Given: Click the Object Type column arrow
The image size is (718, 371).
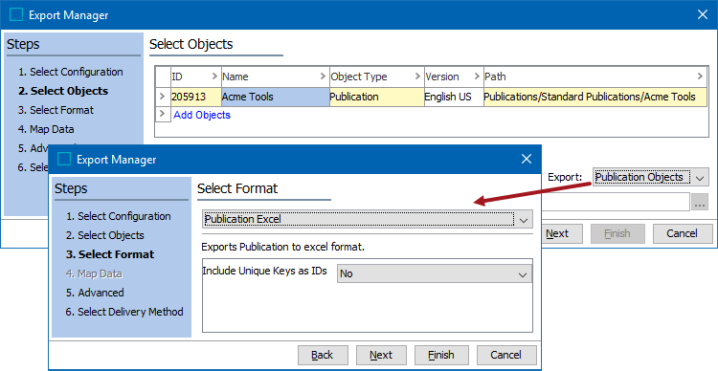Looking at the screenshot, I should tap(417, 76).
